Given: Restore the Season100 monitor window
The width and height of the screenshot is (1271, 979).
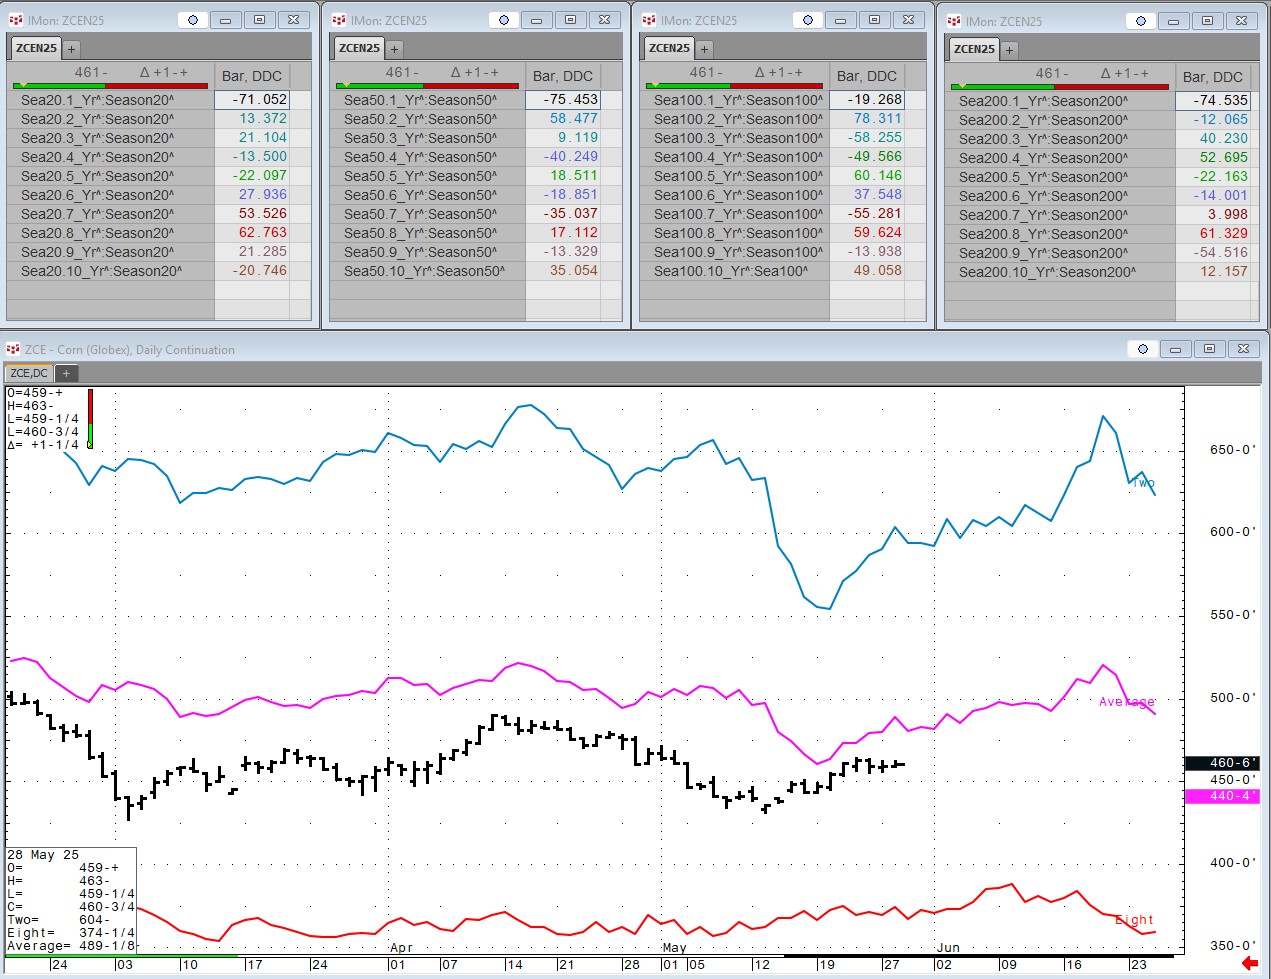Looking at the screenshot, I should [874, 20].
